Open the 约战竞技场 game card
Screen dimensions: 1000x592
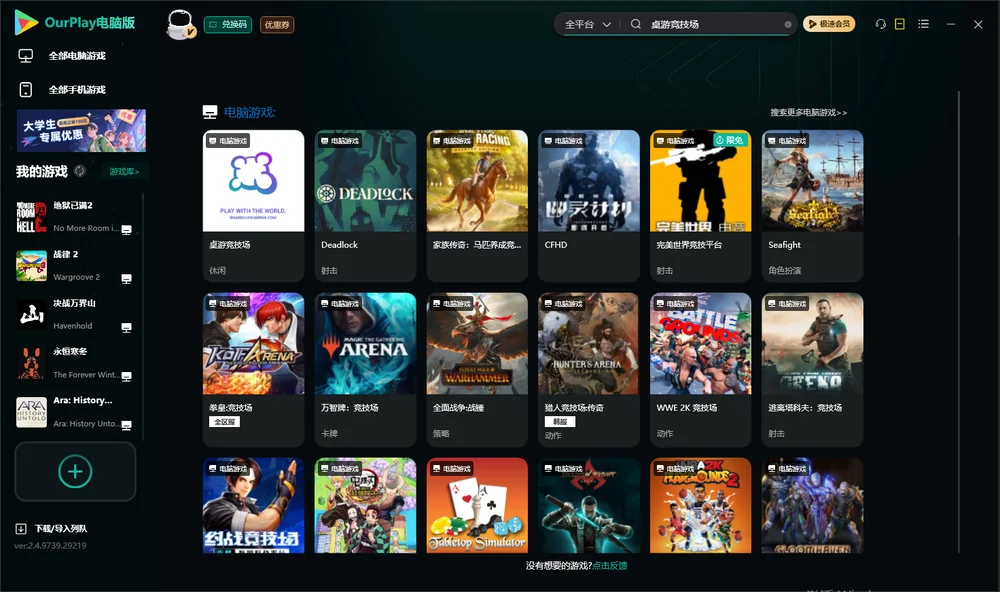(253, 505)
